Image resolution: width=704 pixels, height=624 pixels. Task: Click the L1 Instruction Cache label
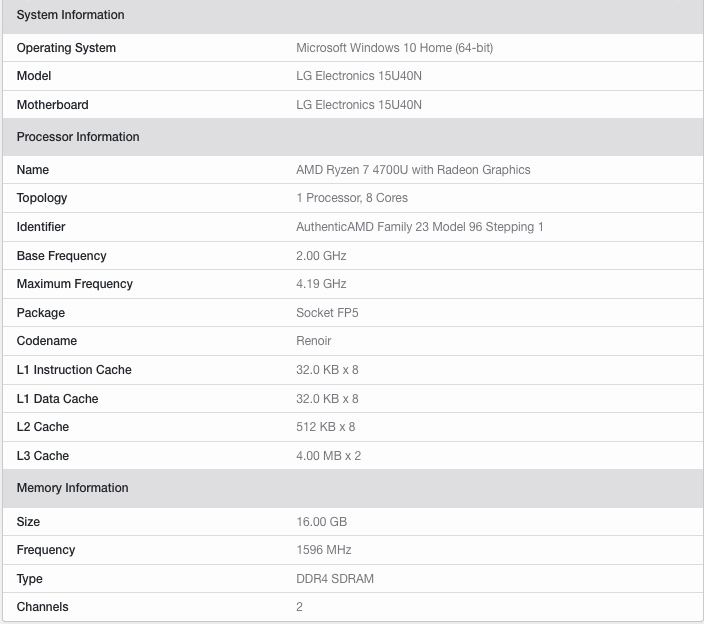click(74, 370)
